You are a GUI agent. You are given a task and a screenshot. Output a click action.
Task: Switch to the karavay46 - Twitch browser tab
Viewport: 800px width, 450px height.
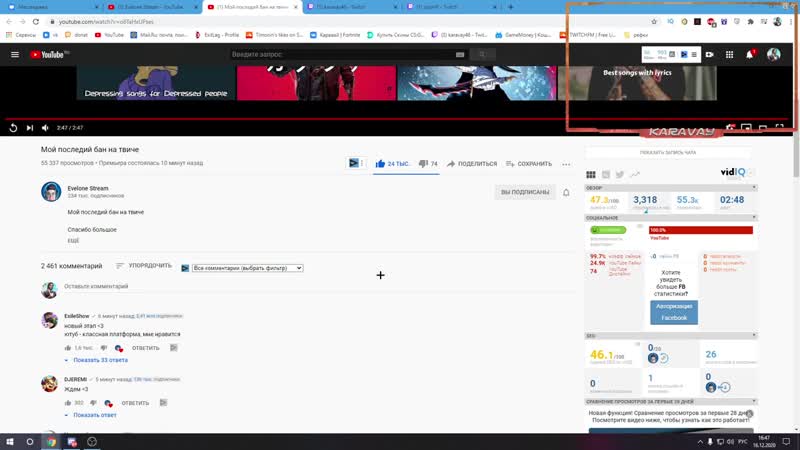[x=351, y=7]
